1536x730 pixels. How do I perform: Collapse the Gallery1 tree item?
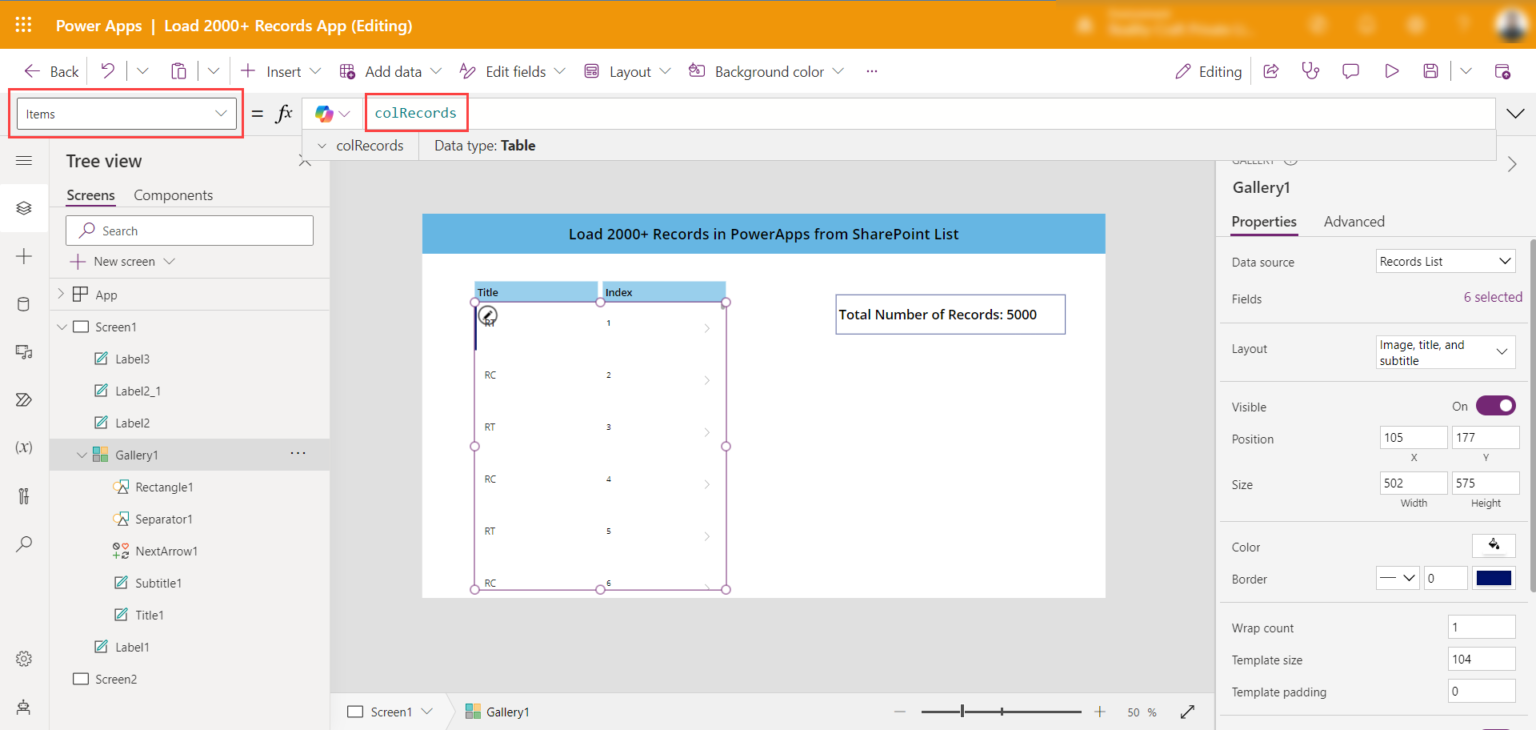(81, 454)
